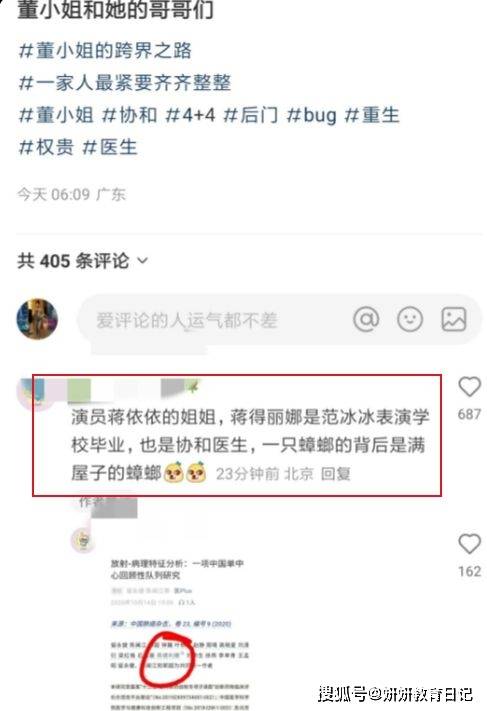Open the #权贵 hashtag
This screenshot has height=711, width=487.
coord(46,147)
